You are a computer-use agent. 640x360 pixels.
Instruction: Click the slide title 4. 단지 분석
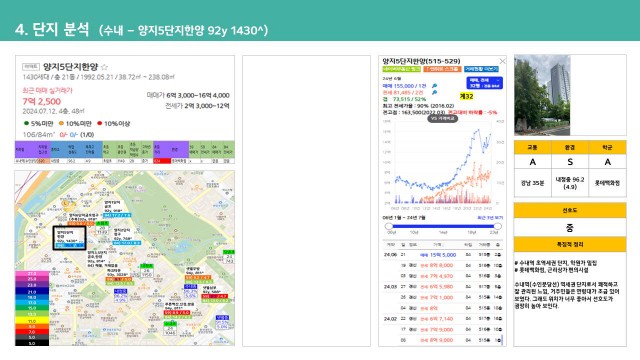point(52,29)
